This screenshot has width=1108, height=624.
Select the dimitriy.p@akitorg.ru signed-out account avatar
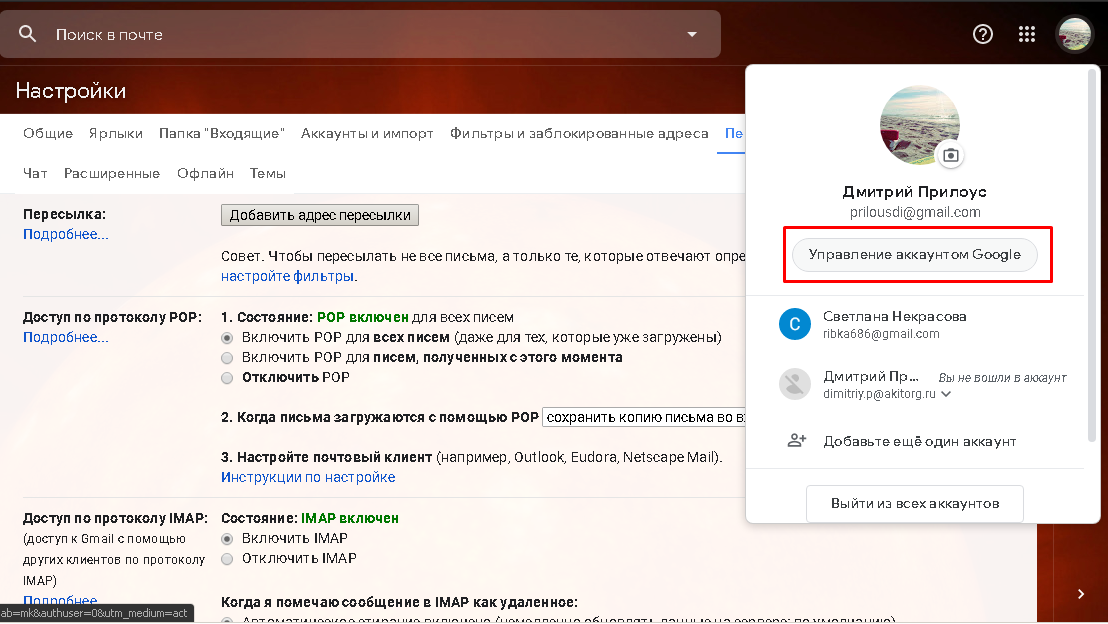click(x=794, y=384)
